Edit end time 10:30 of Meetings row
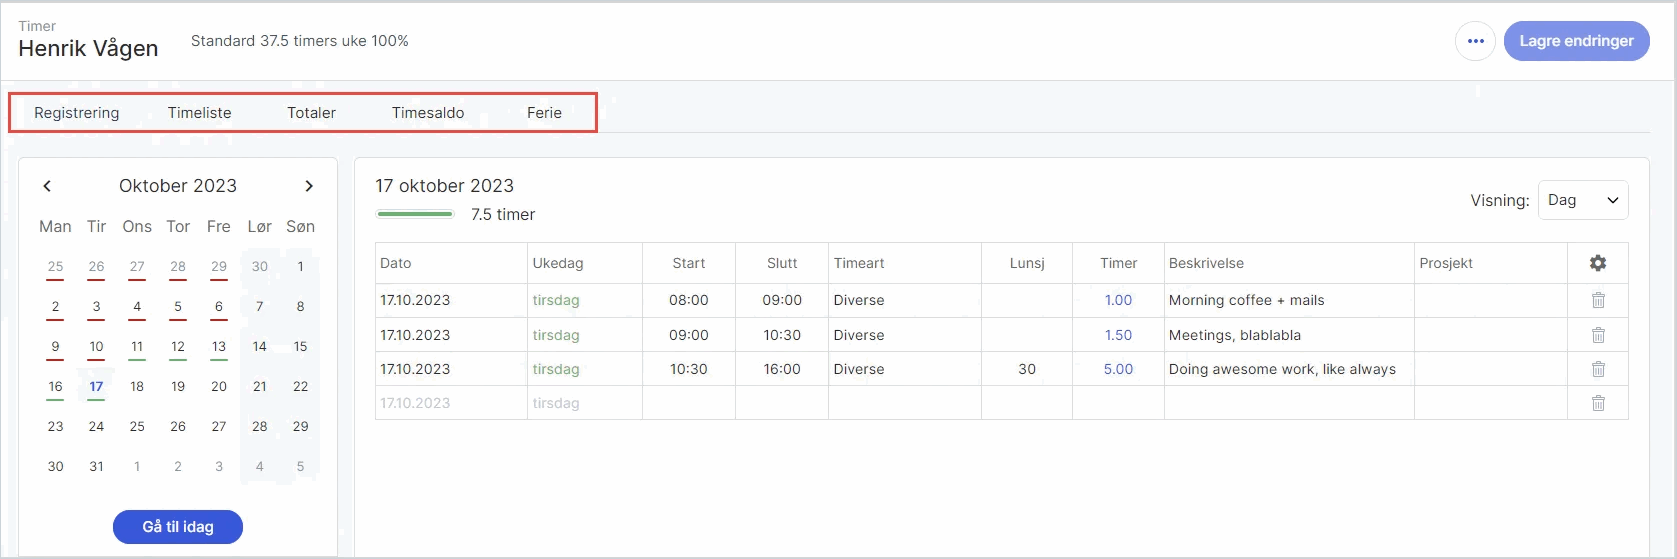 782,335
